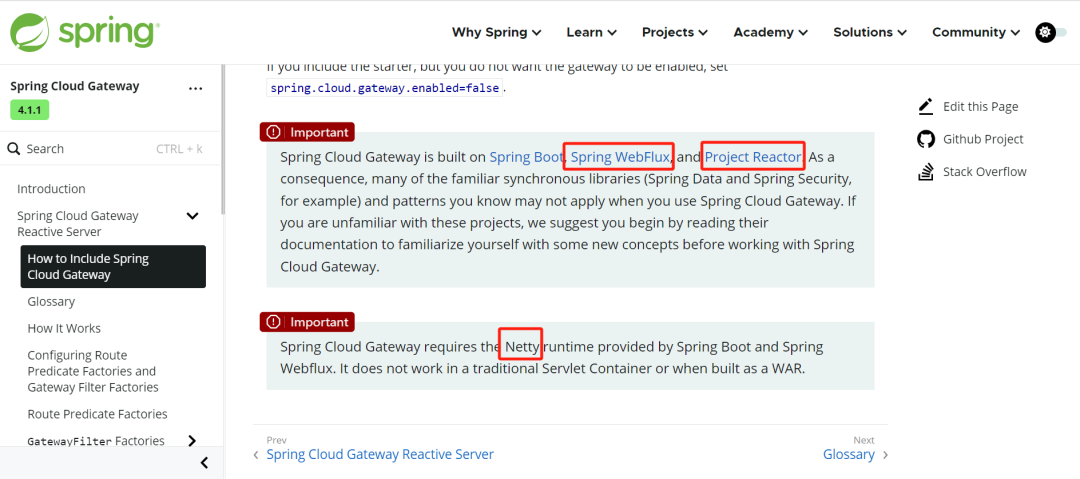Select How to Include Spring Cloud Gateway
This screenshot has height=479, width=1080.
(x=113, y=267)
